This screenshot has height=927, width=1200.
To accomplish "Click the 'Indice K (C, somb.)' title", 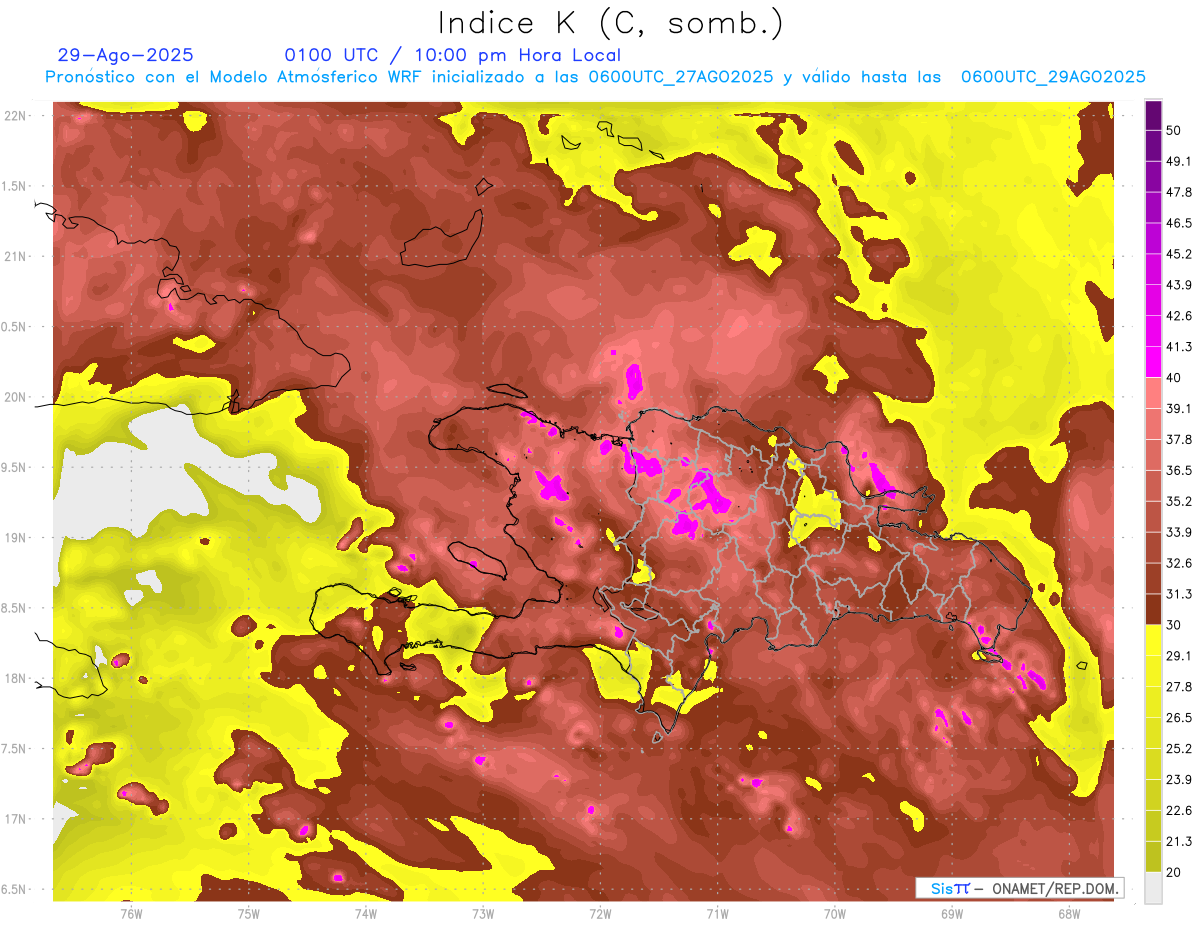I will (610, 23).
